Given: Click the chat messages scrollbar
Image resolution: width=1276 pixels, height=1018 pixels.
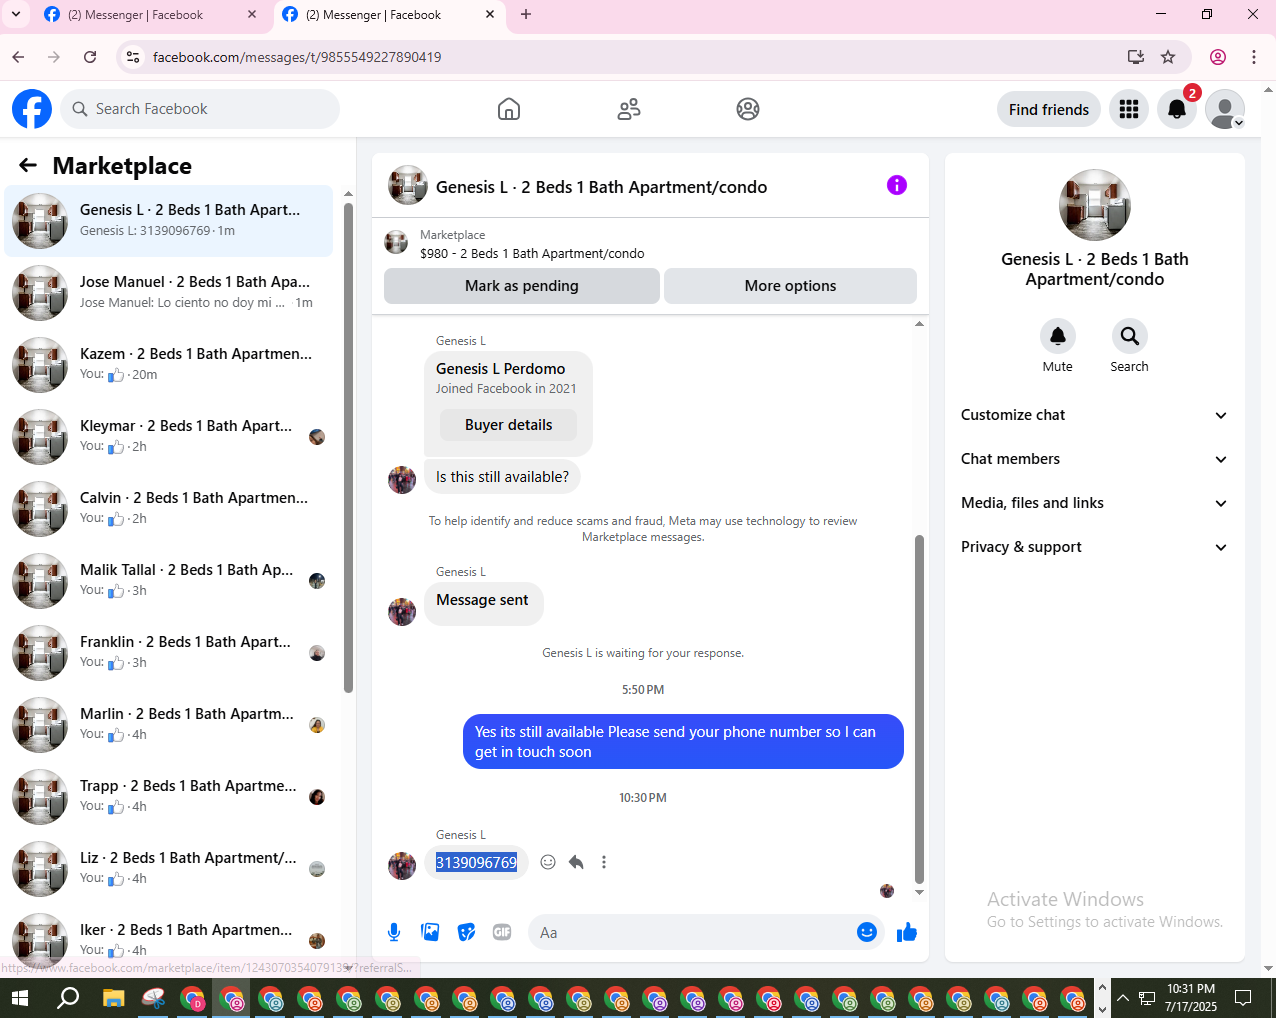Looking at the screenshot, I should (919, 709).
